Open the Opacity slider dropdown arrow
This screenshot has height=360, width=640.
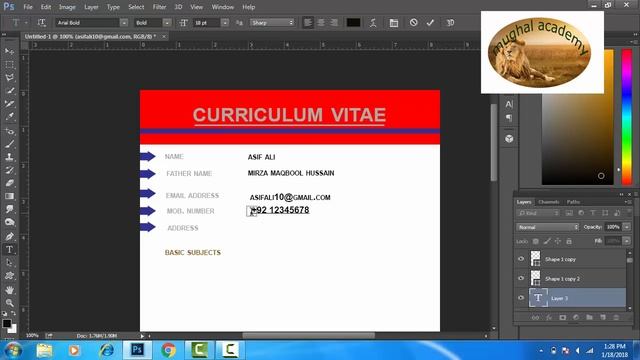coord(627,227)
